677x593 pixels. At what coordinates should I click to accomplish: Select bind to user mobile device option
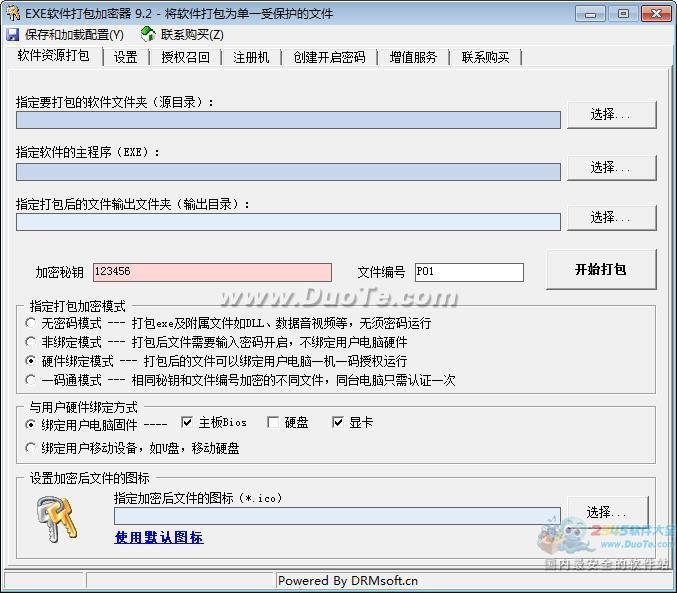[x=32, y=448]
